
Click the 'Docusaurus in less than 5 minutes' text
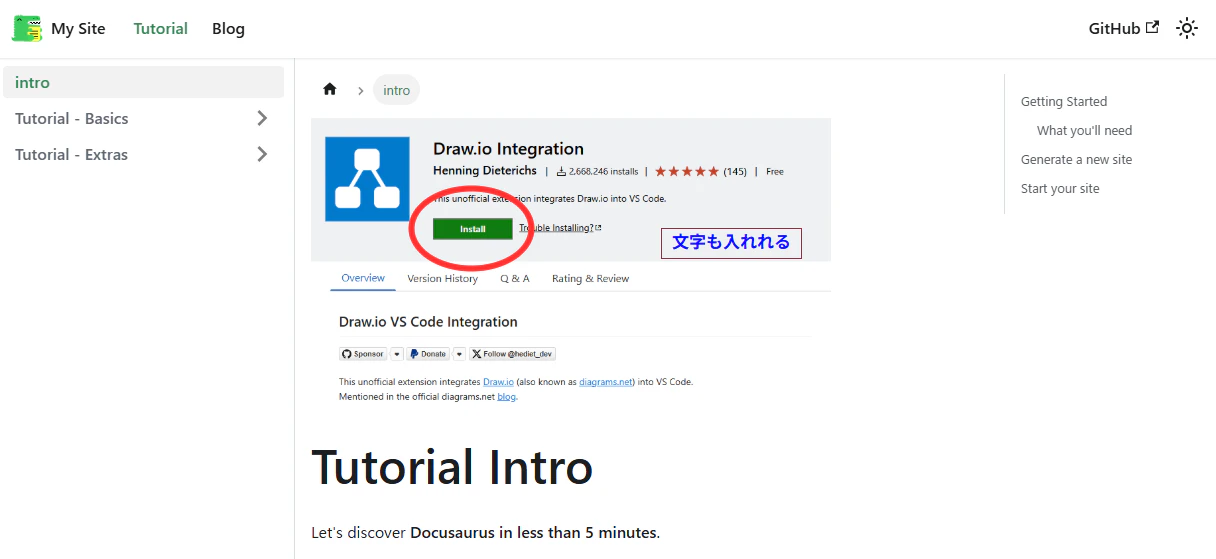point(534,532)
